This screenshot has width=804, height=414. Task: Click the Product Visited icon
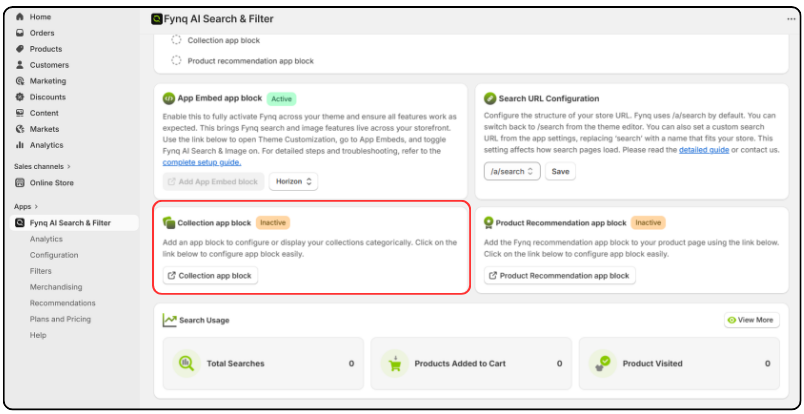(602, 363)
